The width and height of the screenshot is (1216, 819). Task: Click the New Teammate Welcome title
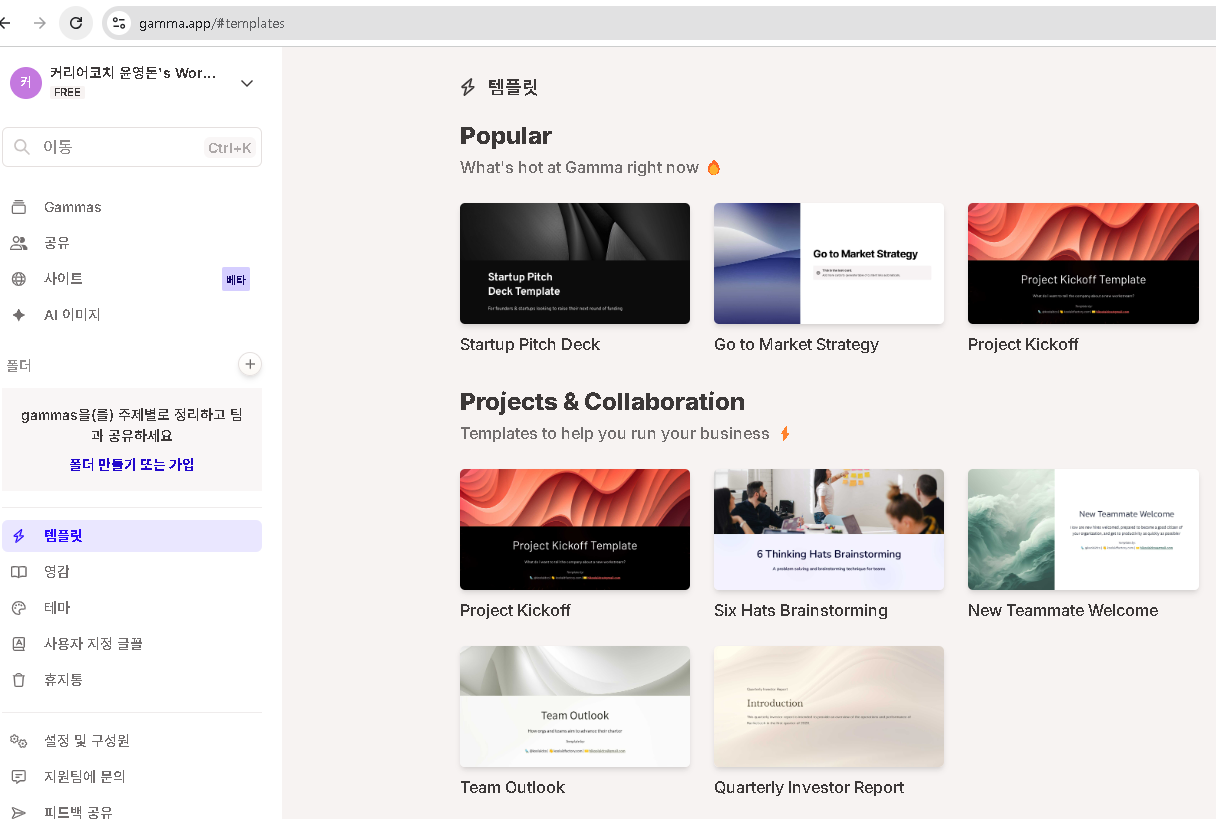pyautogui.click(x=1063, y=610)
